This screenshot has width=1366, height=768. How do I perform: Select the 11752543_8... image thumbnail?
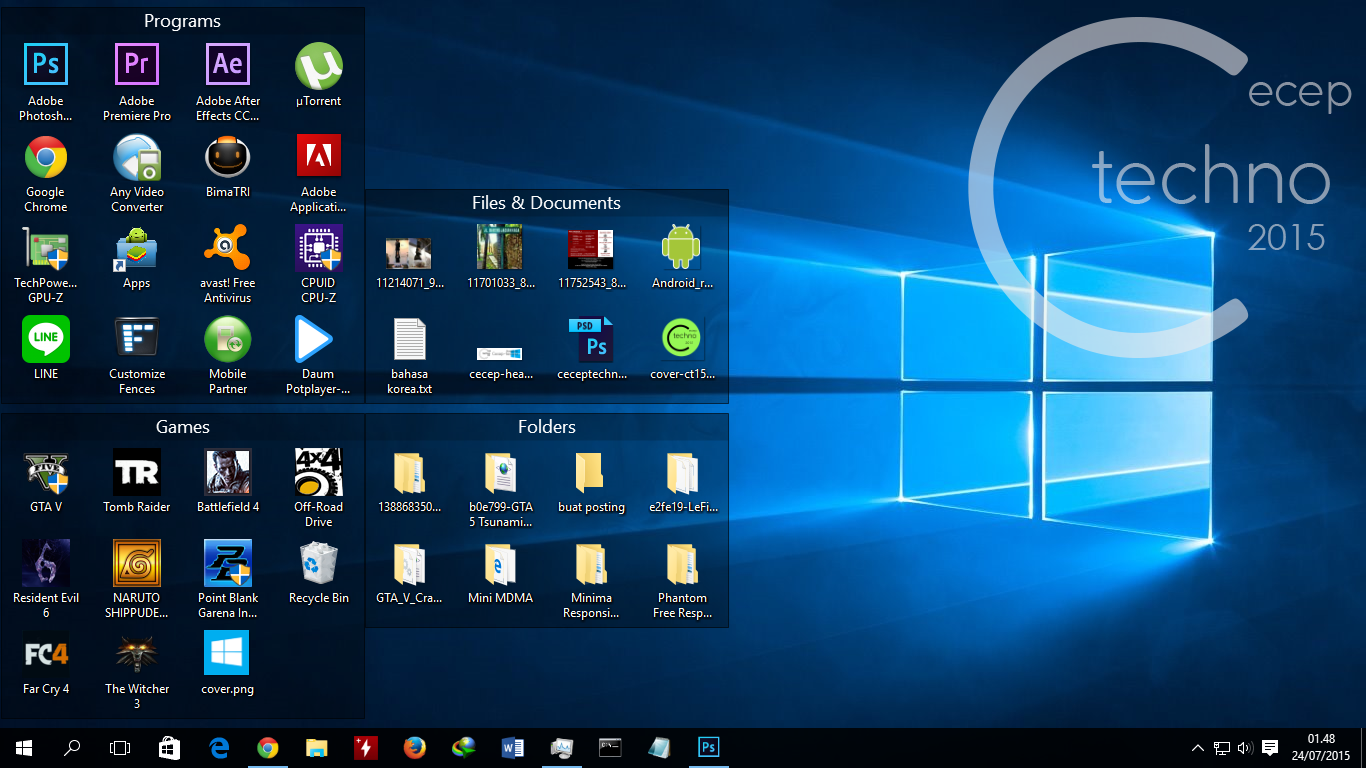(x=591, y=249)
